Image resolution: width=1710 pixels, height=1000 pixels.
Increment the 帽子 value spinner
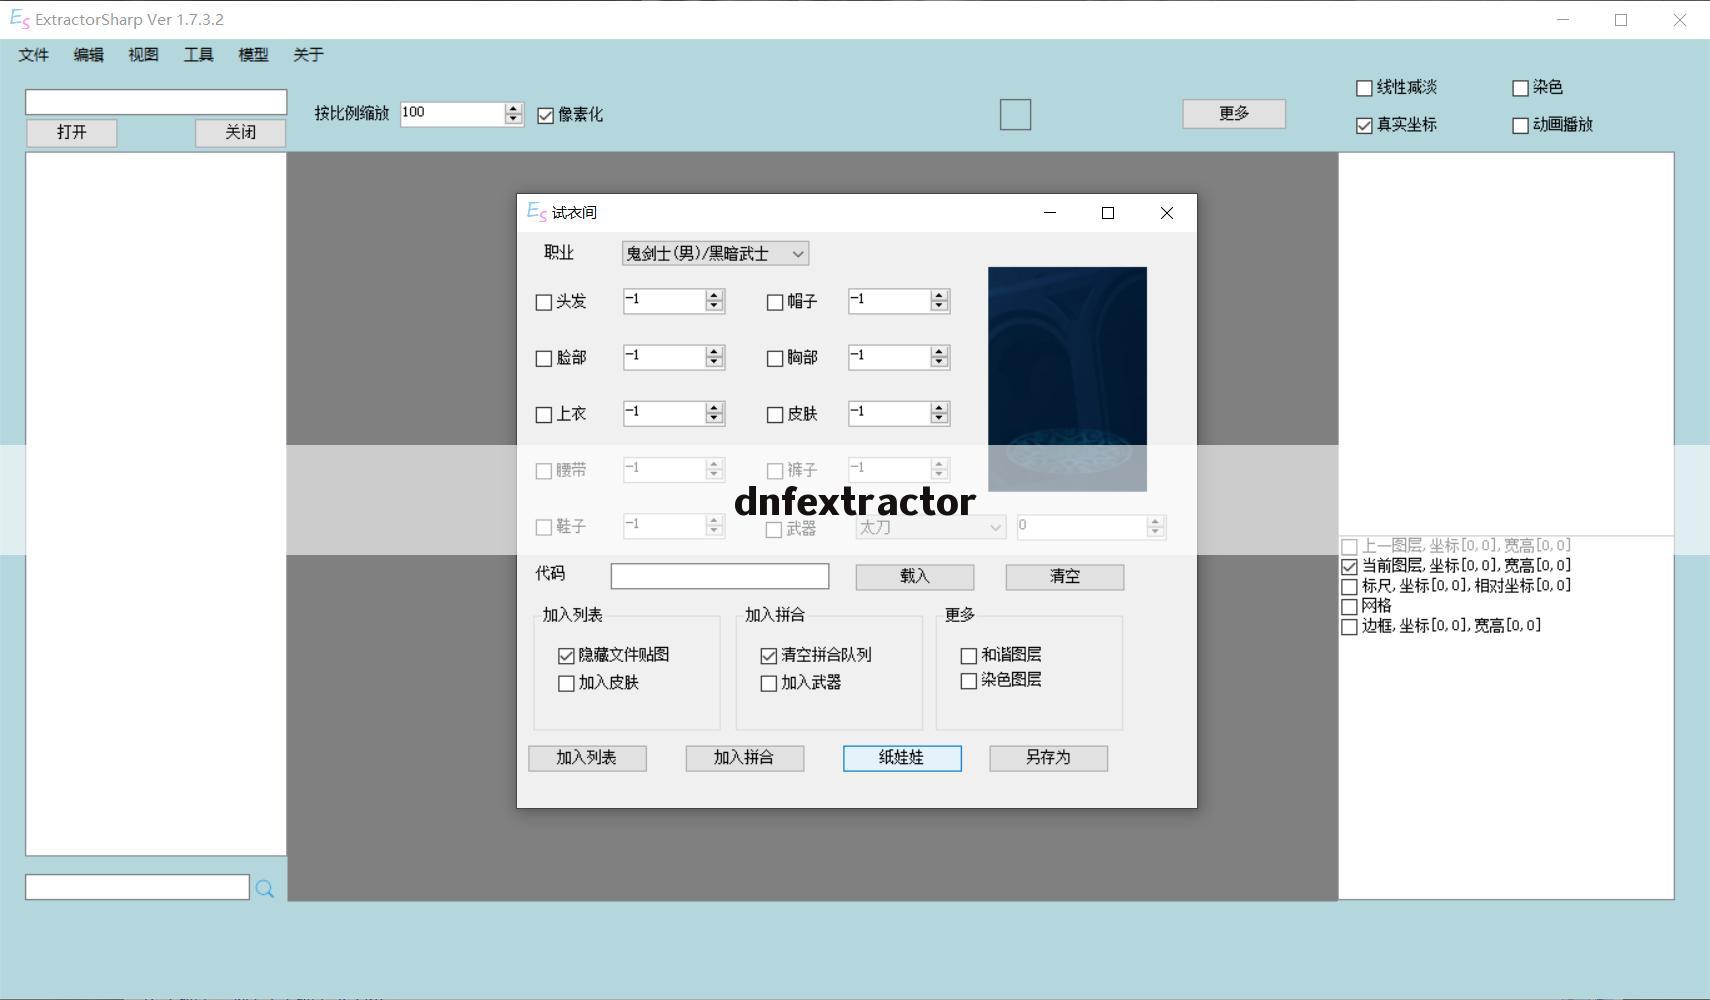938,296
